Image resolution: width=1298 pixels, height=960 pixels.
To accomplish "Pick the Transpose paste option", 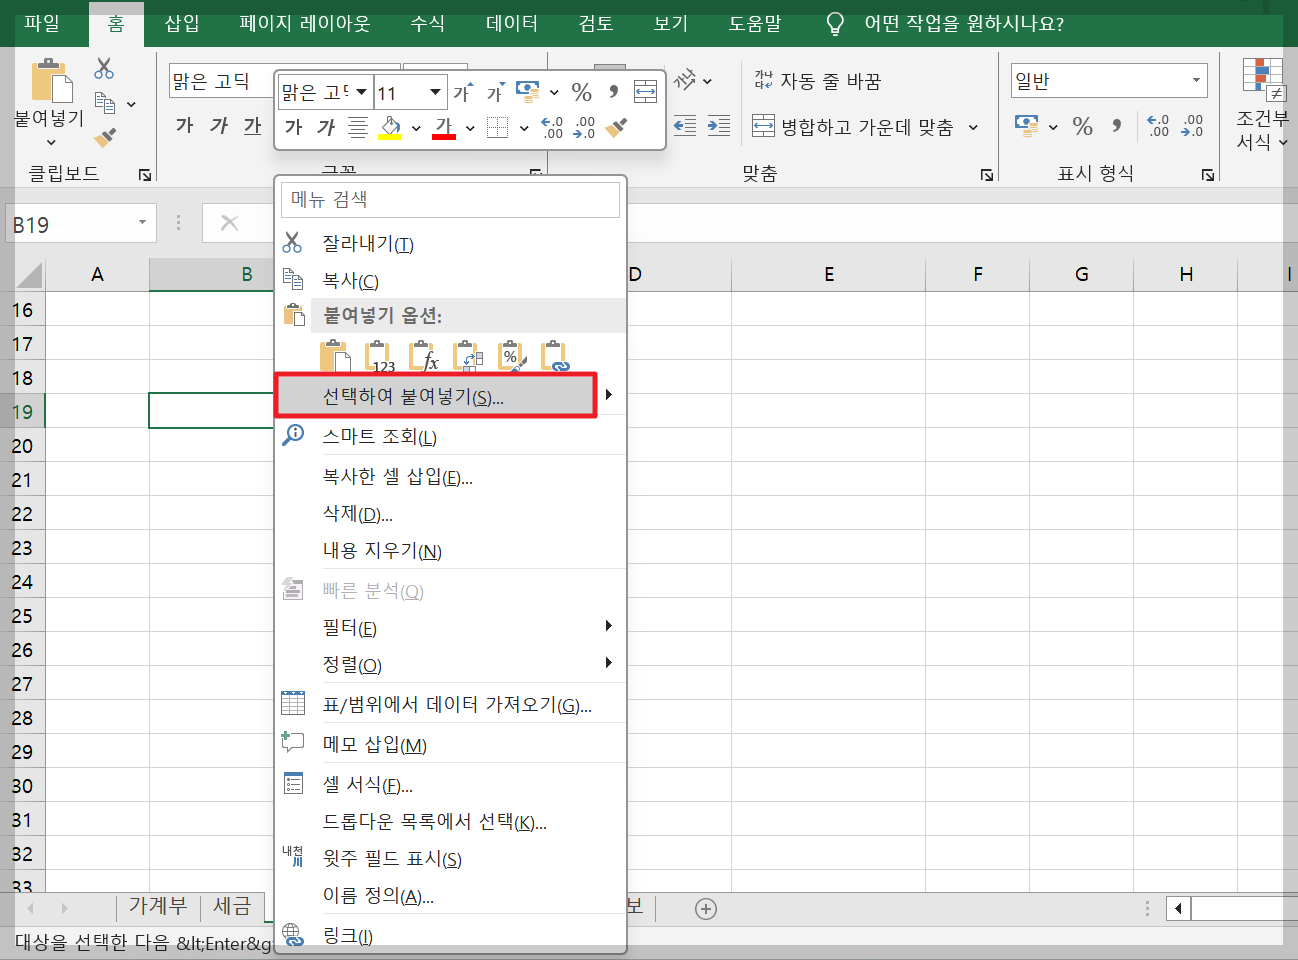I will (x=467, y=356).
